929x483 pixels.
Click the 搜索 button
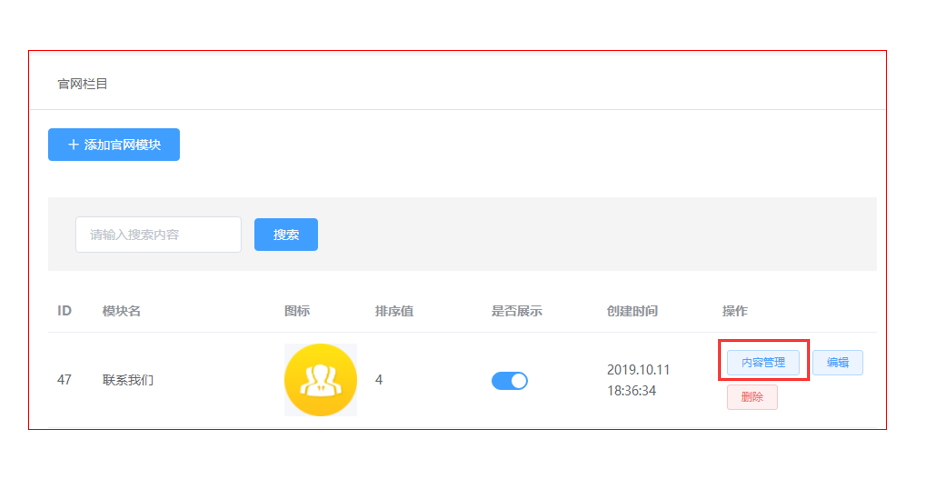pyautogui.click(x=286, y=235)
